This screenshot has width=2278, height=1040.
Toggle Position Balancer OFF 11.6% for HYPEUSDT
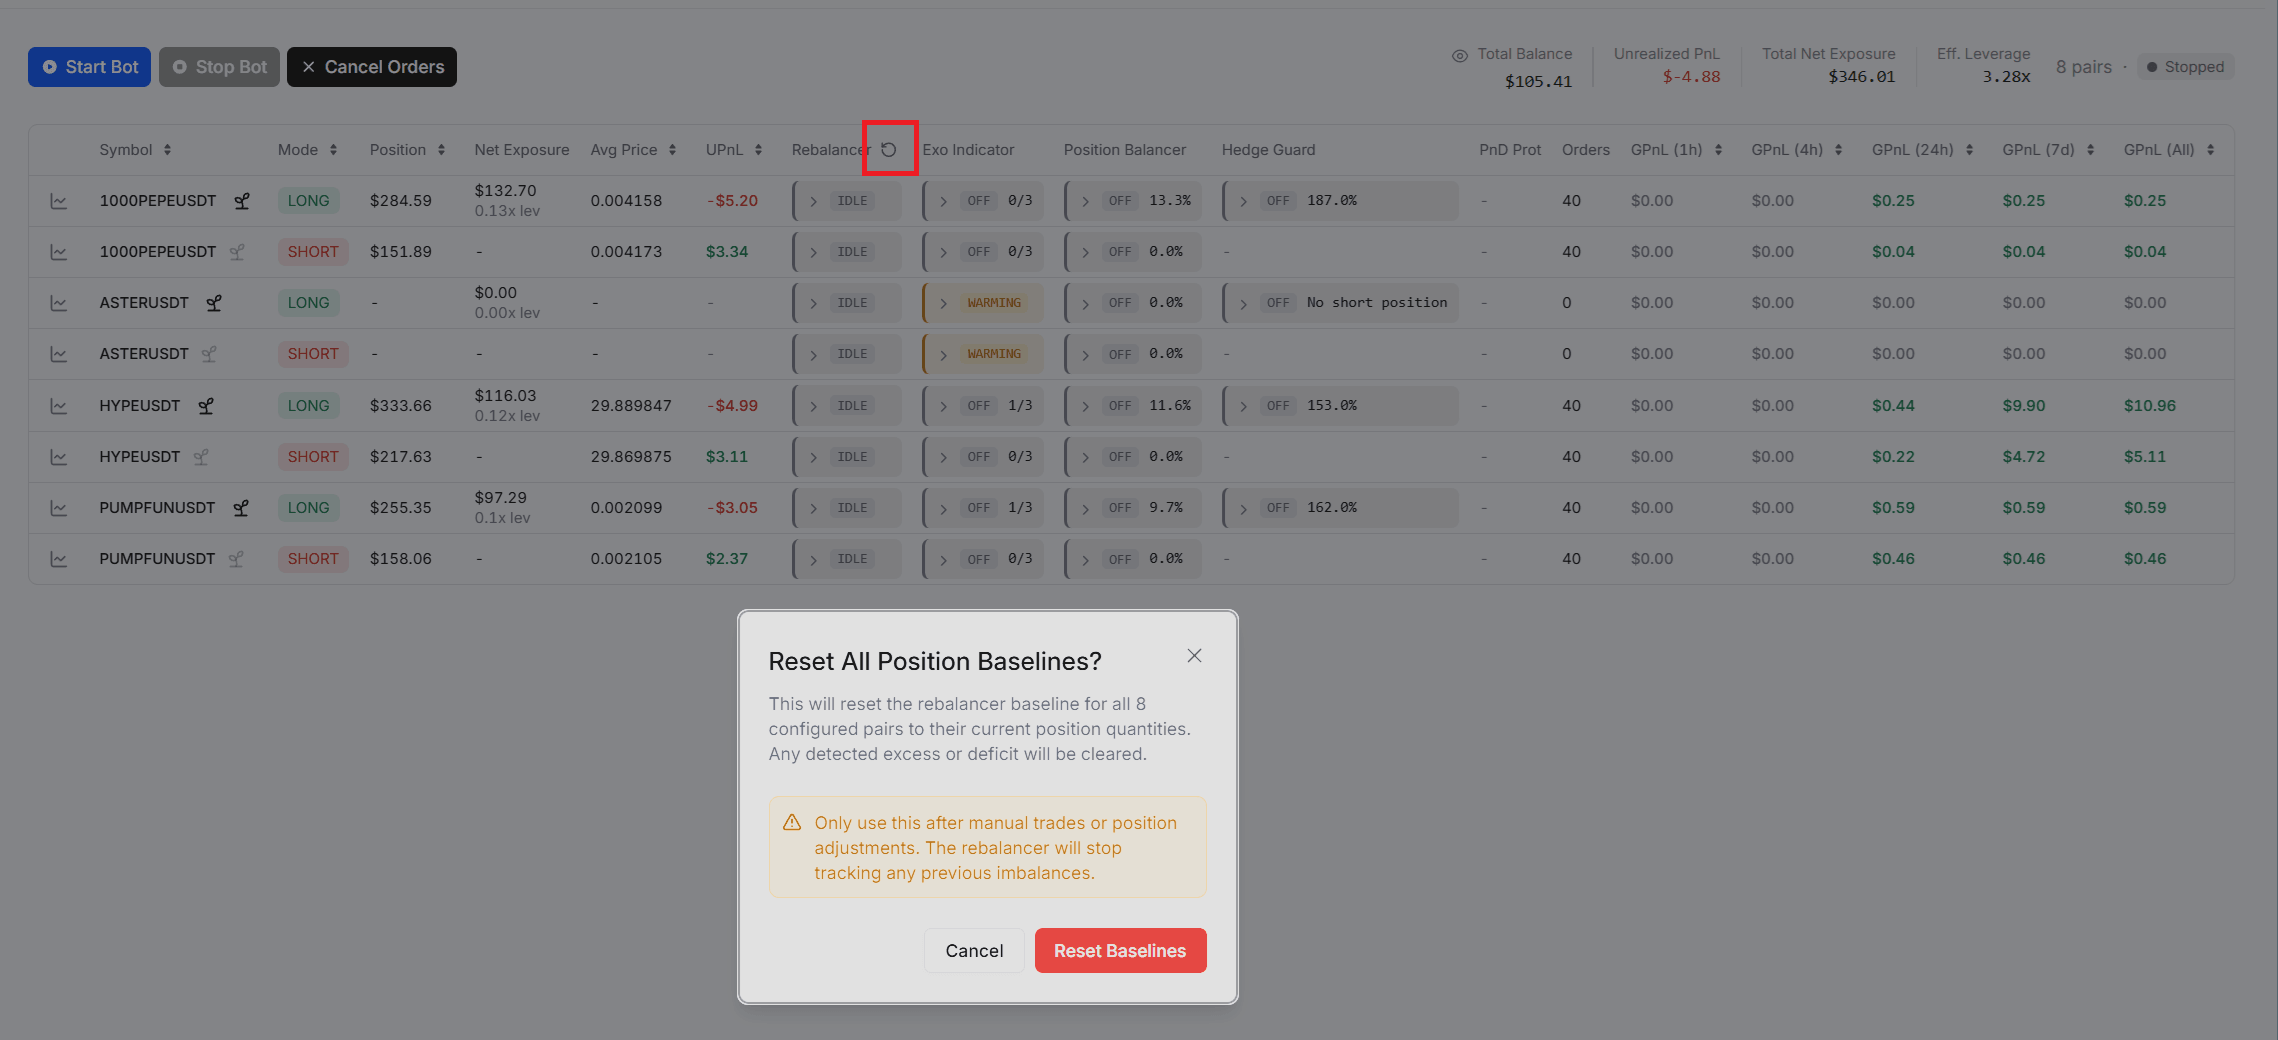pos(1120,406)
